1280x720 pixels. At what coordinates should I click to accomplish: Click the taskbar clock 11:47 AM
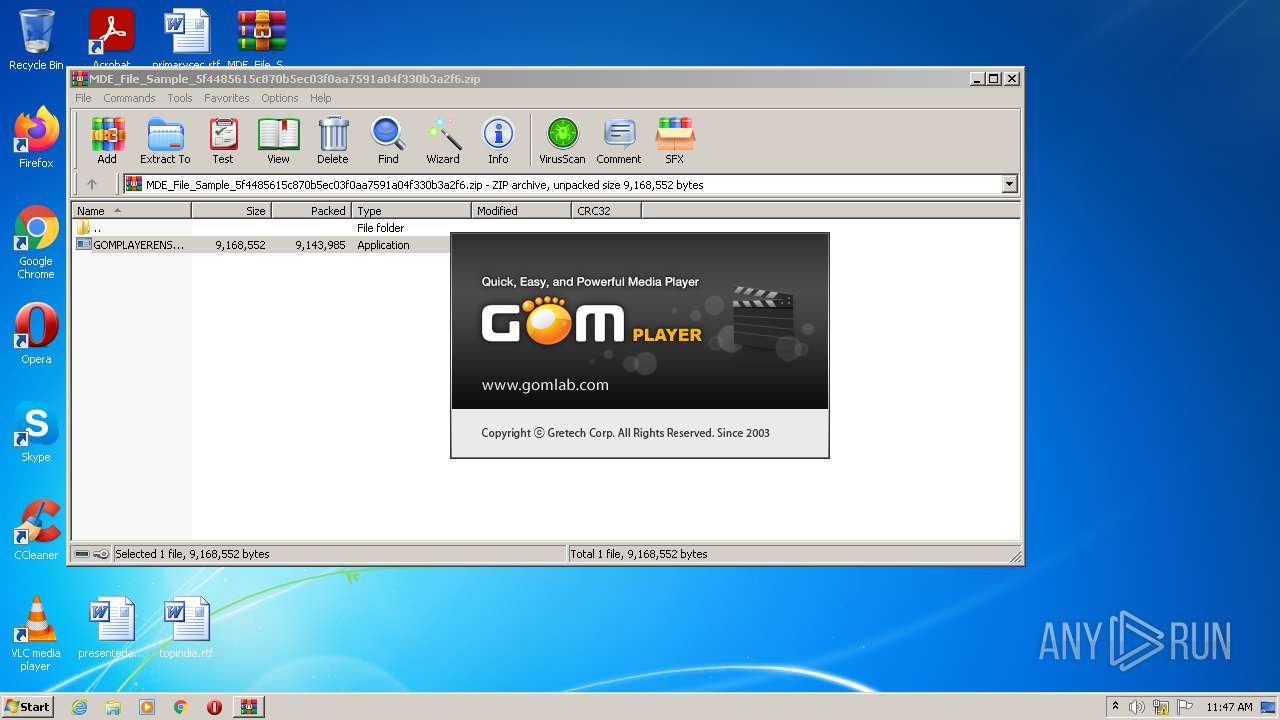click(x=1229, y=707)
